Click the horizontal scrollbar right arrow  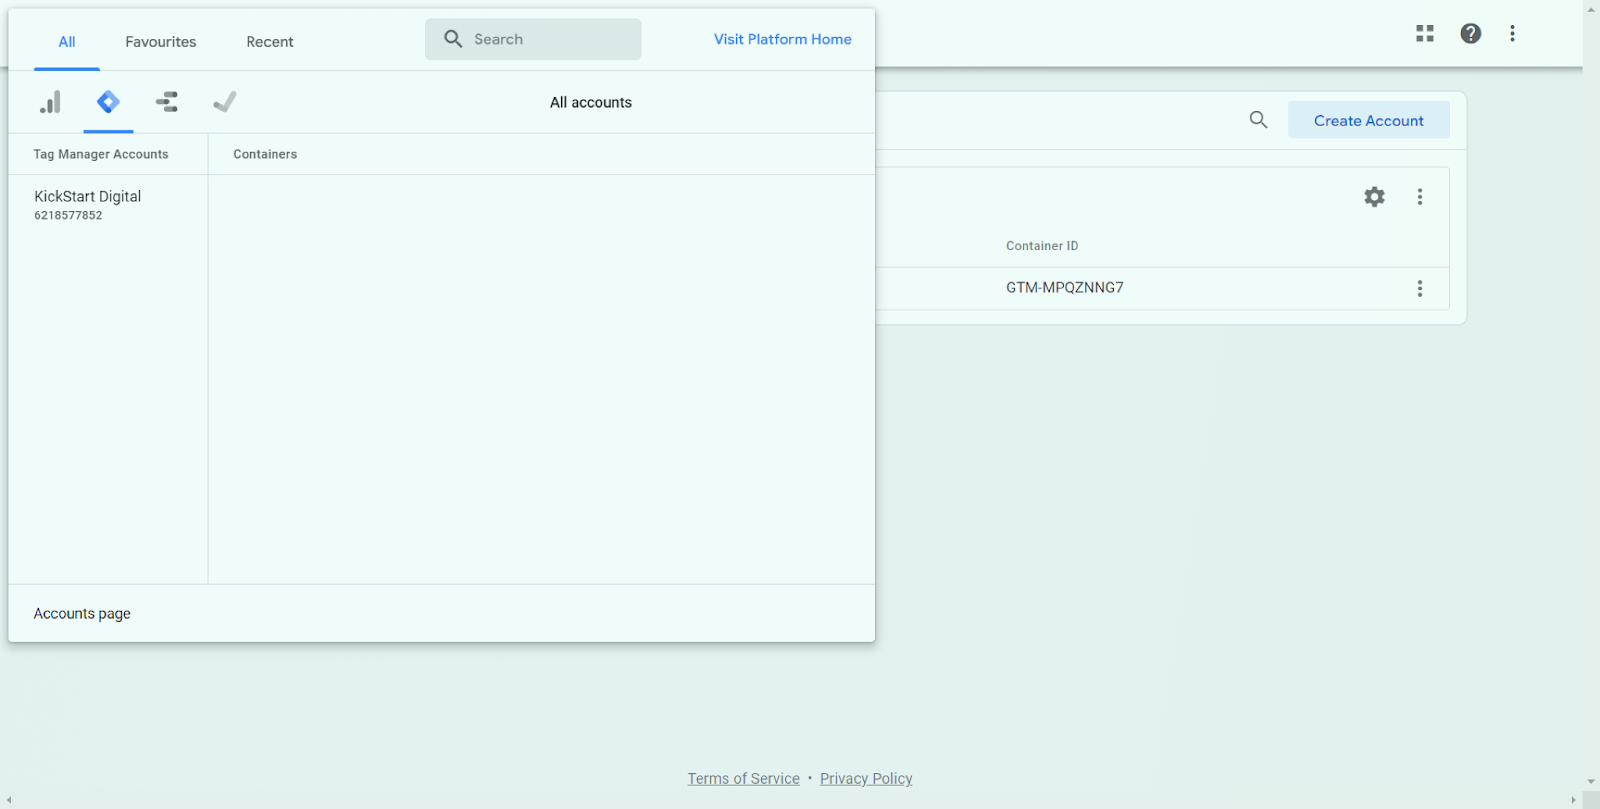coord(1573,800)
